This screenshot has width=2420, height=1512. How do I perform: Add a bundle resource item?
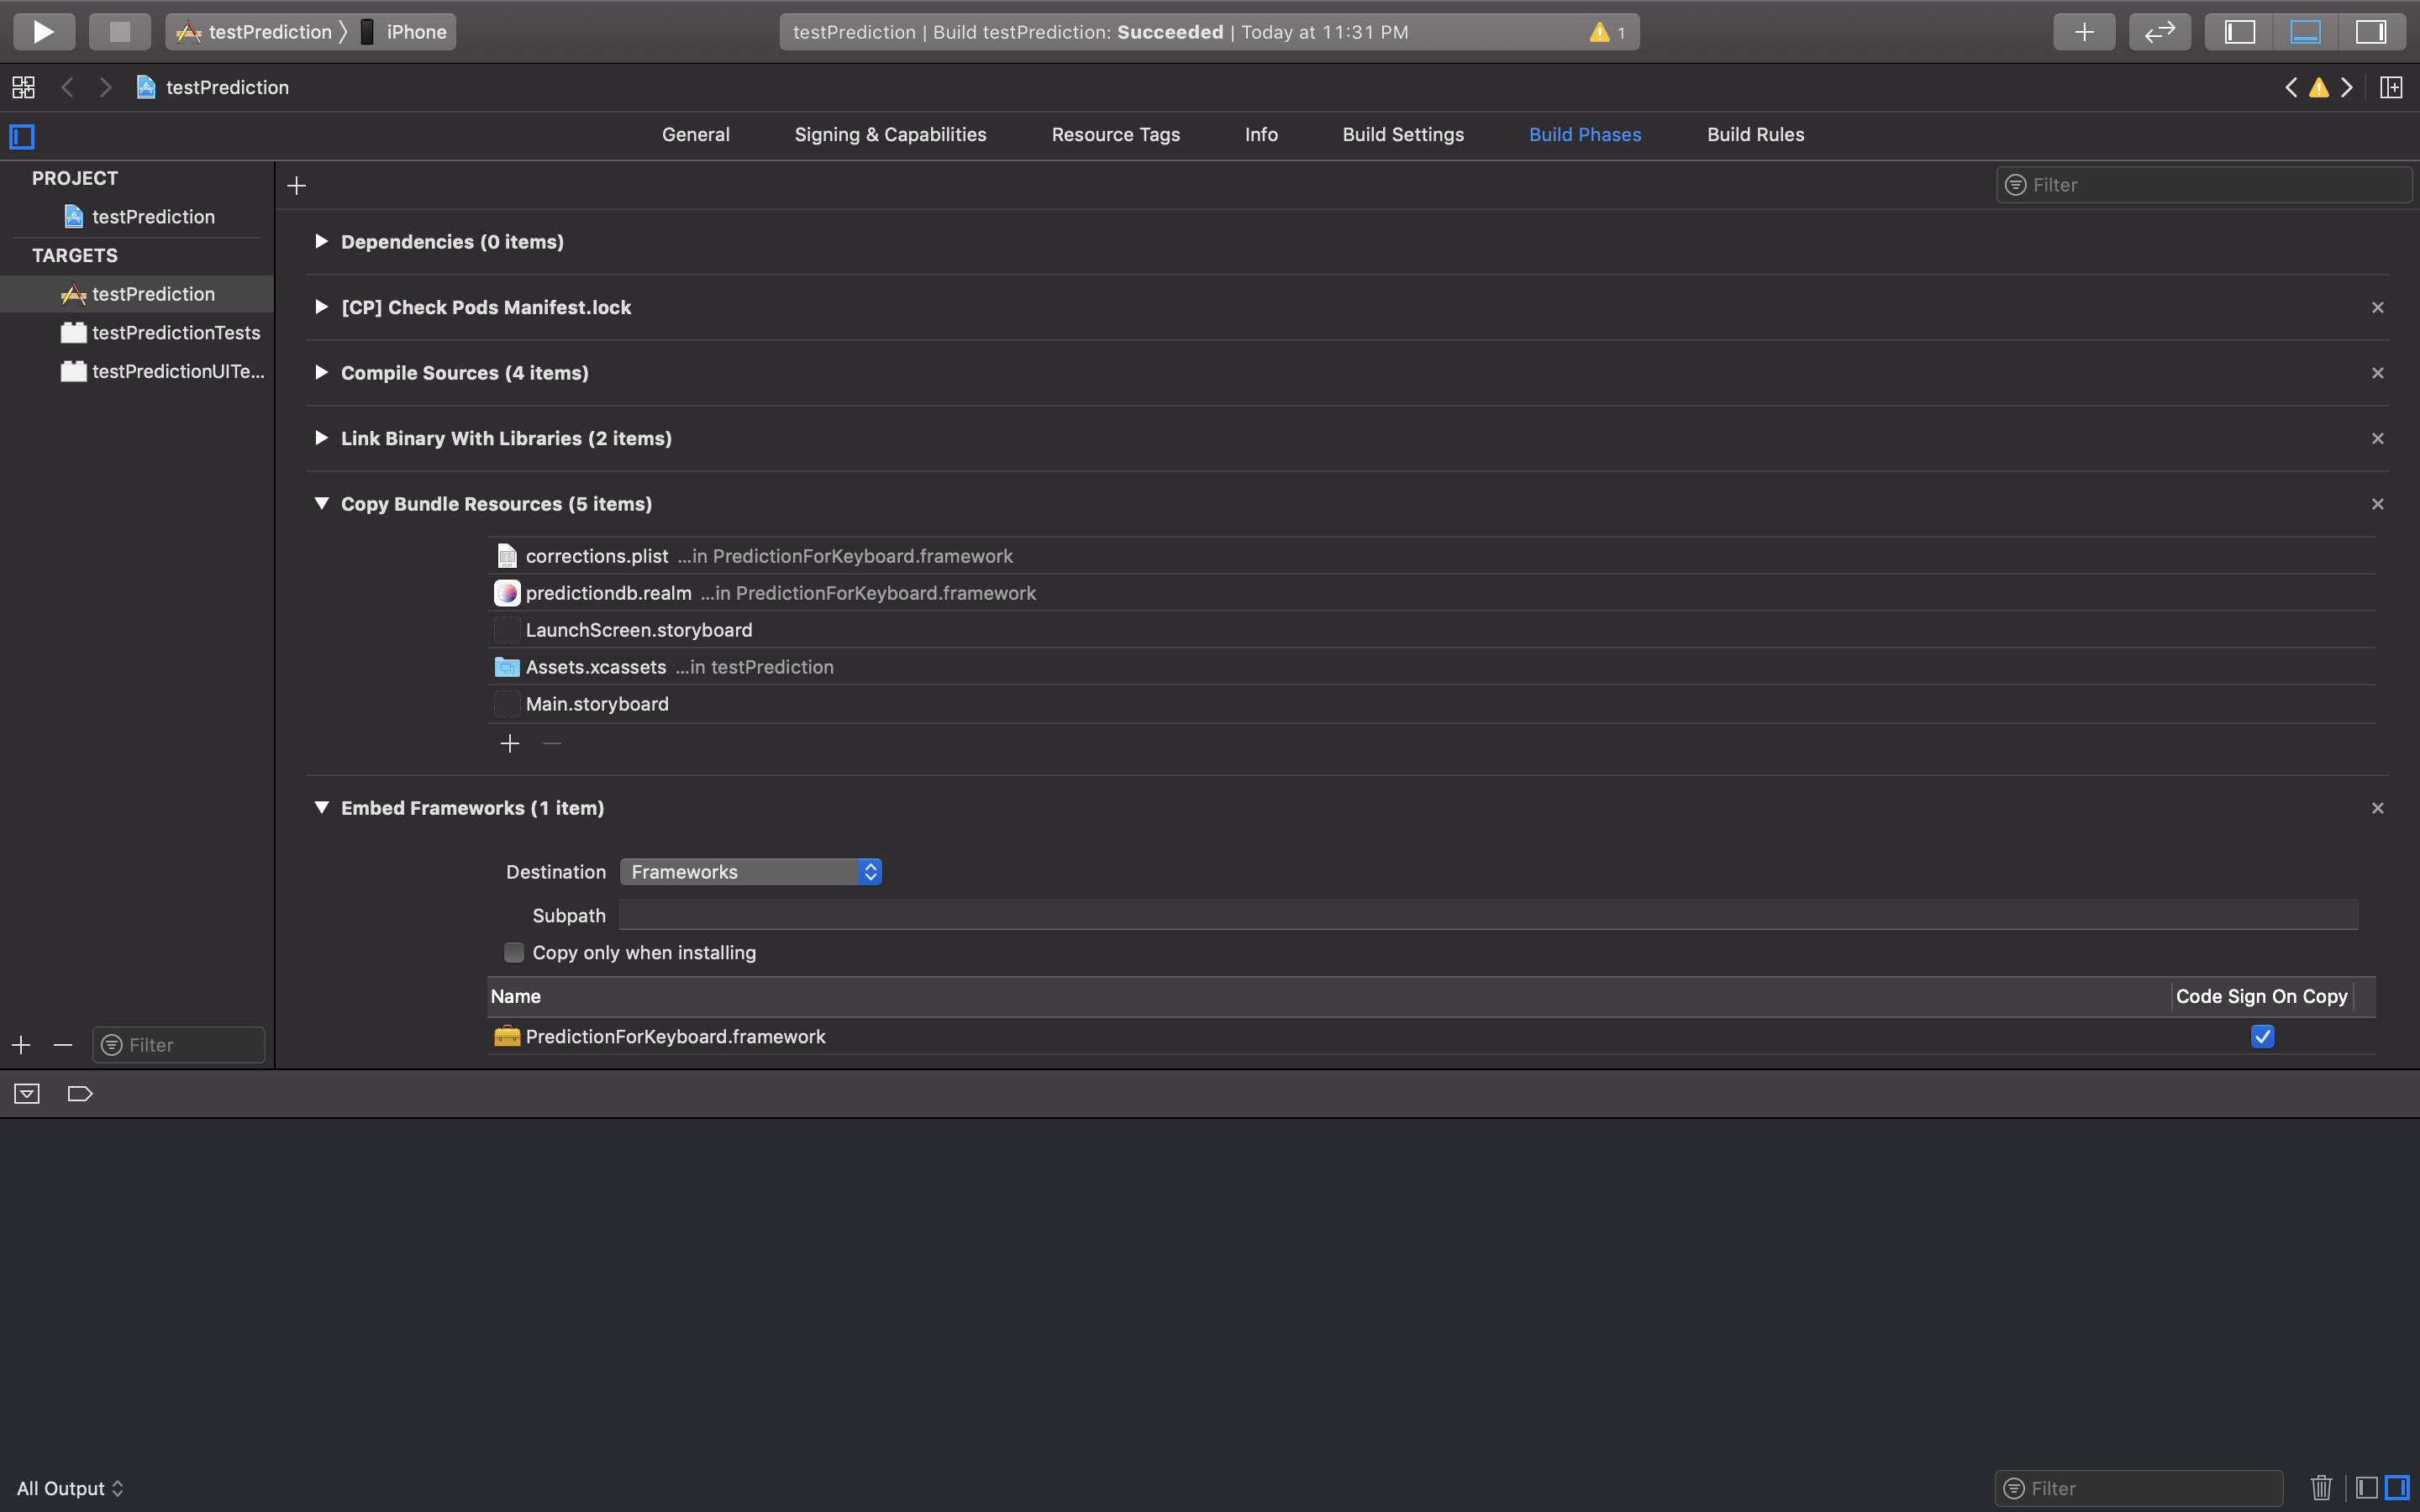pyautogui.click(x=510, y=743)
